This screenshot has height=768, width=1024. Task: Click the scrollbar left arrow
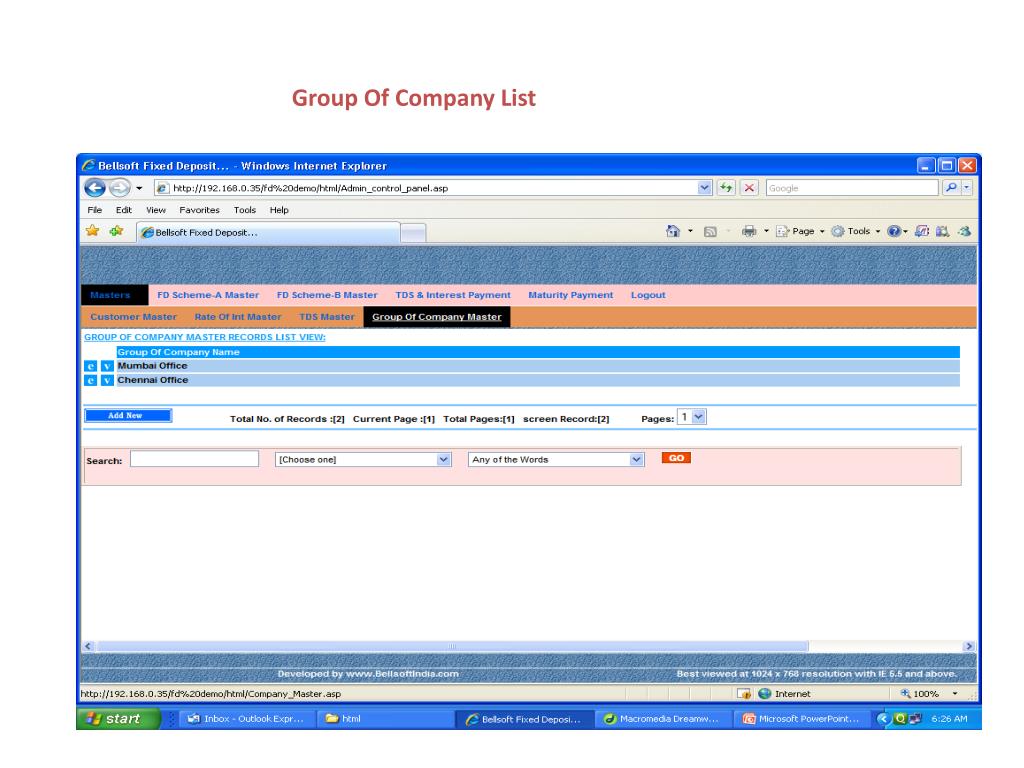click(x=88, y=647)
